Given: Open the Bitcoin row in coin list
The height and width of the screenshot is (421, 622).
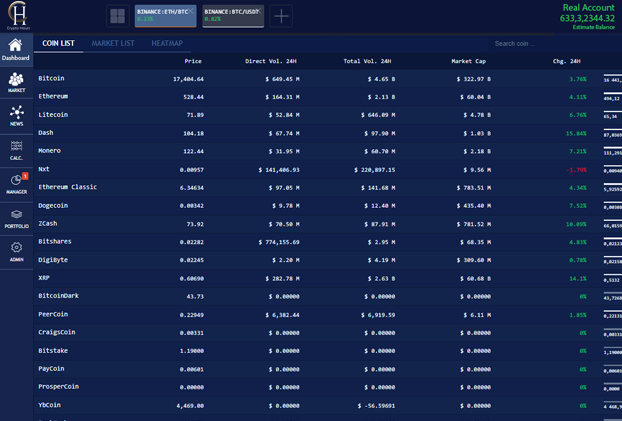Looking at the screenshot, I should click(x=51, y=78).
